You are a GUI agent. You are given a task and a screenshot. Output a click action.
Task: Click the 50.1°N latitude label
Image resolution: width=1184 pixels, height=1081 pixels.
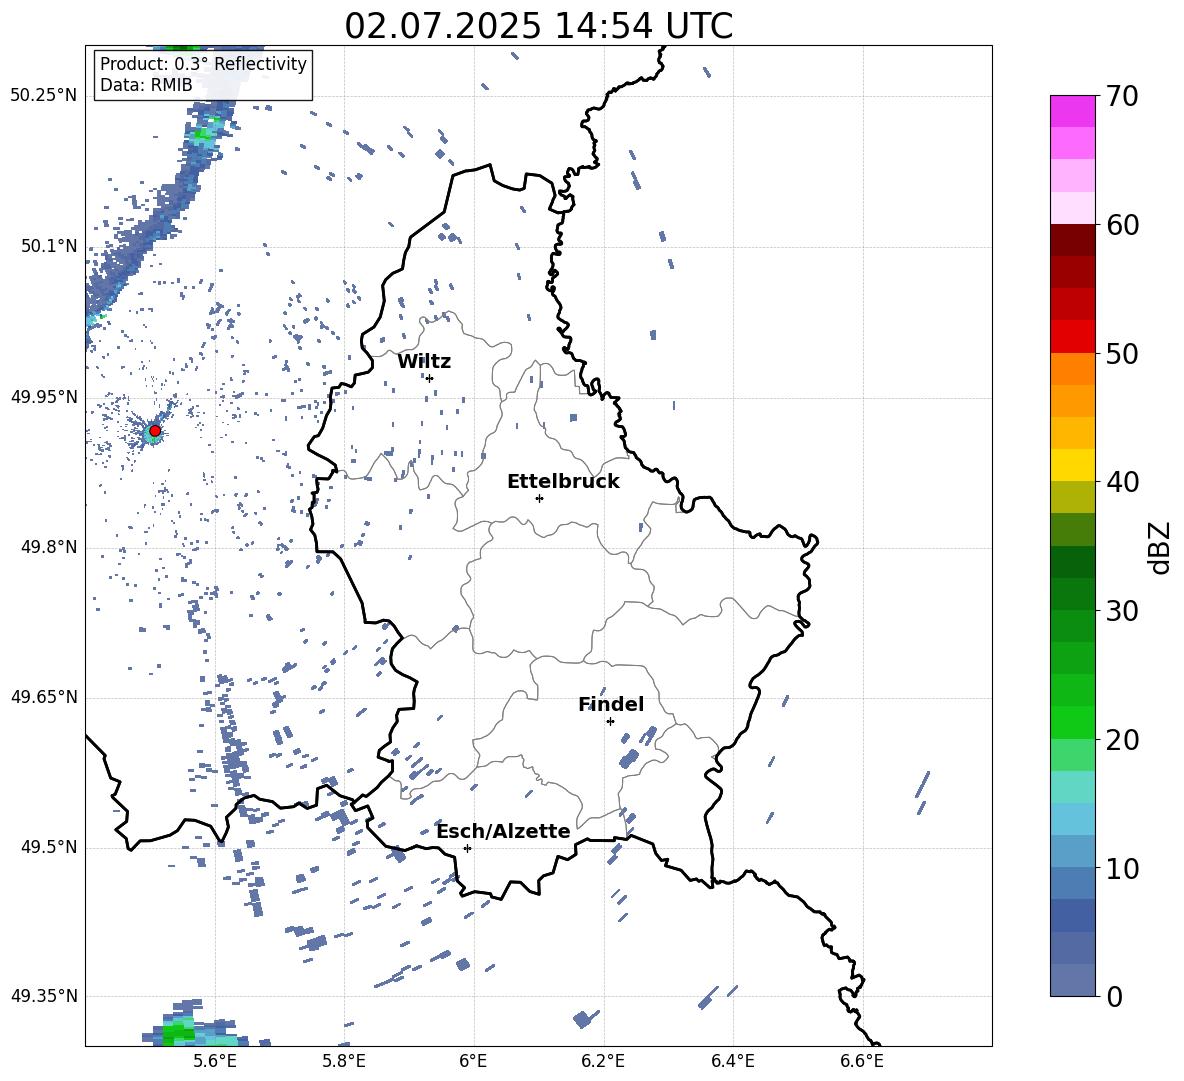[49, 246]
